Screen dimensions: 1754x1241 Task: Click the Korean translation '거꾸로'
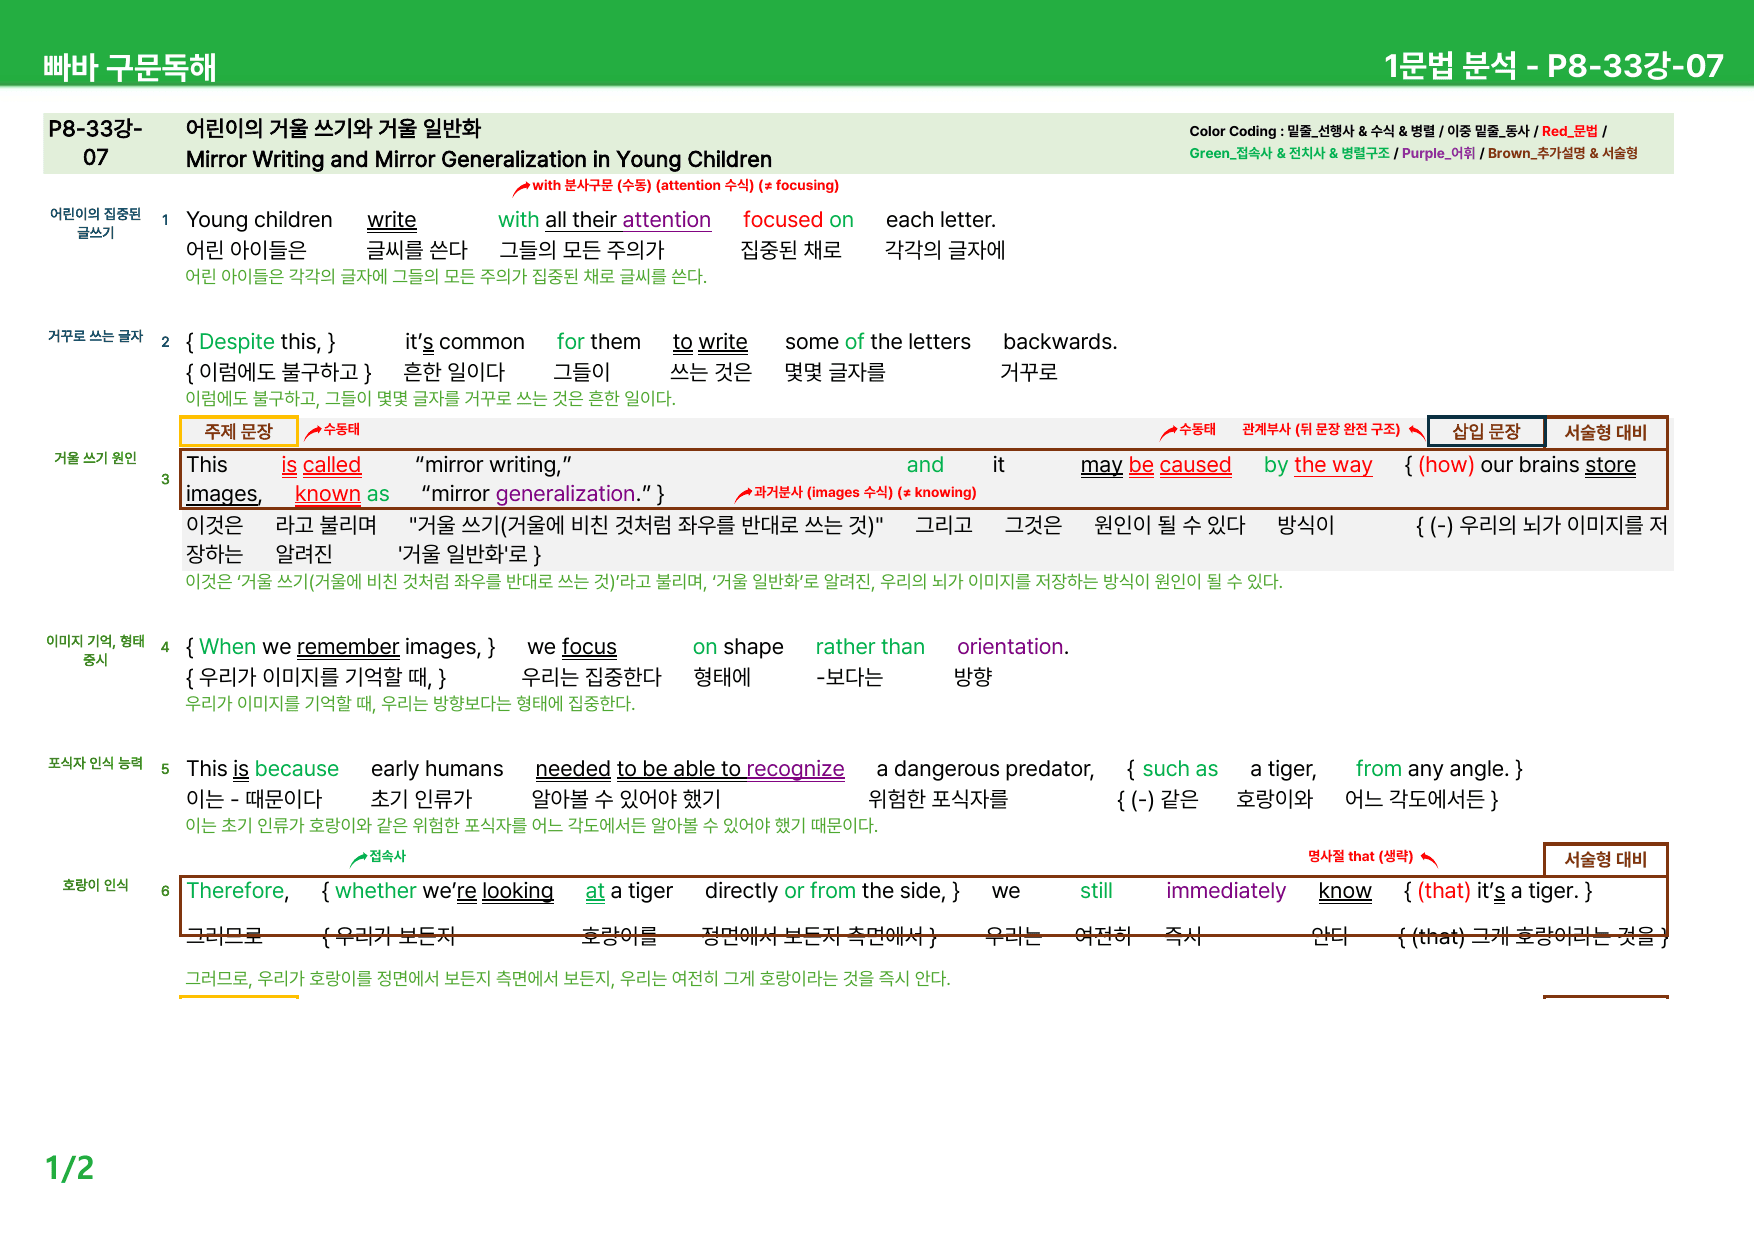1029,372
